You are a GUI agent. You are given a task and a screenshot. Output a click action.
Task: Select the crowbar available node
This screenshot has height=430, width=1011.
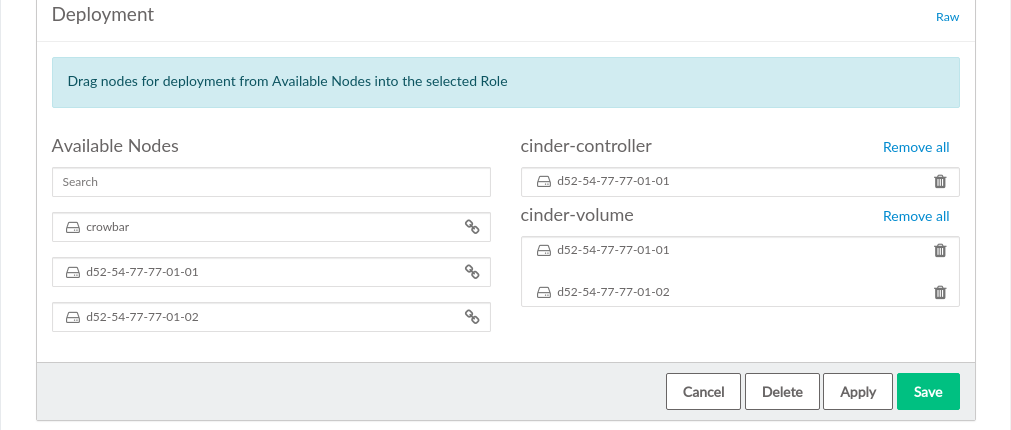click(x=108, y=227)
